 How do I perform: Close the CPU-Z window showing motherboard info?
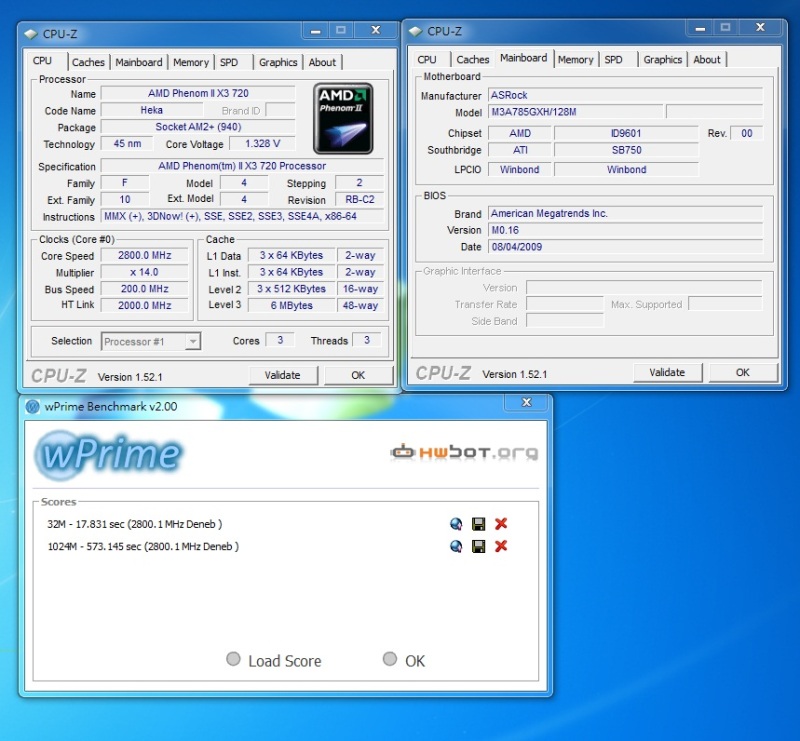pos(760,28)
